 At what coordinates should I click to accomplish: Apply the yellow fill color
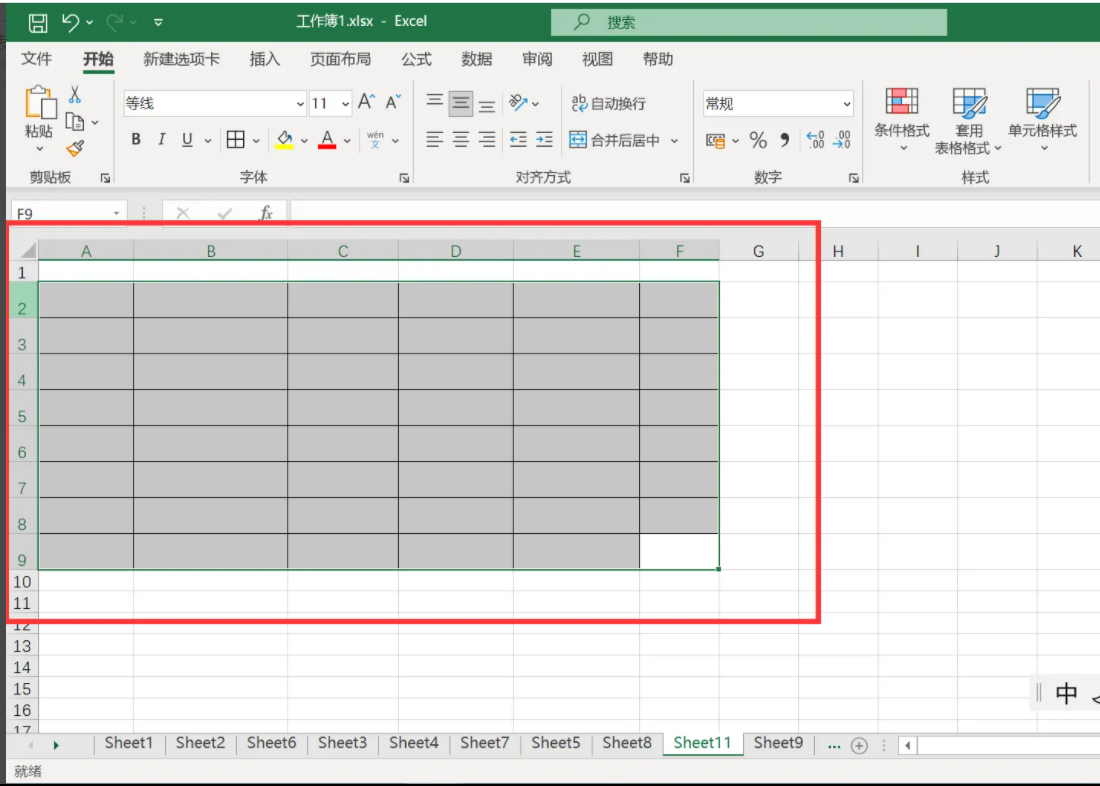(285, 140)
